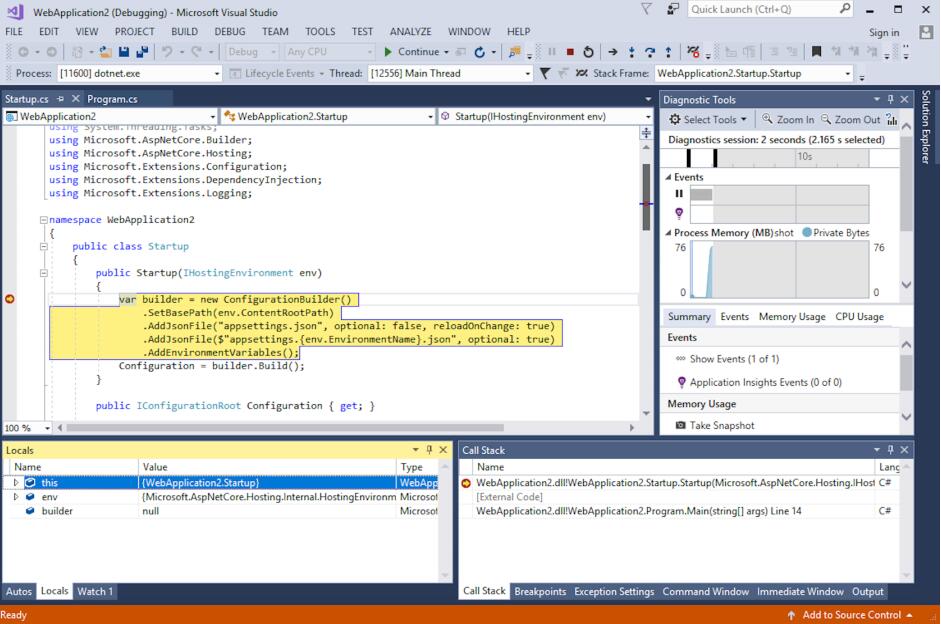Click the feedback icon in the title bar
Viewport: 941px width, 624px height.
pyautogui.click(x=671, y=9)
